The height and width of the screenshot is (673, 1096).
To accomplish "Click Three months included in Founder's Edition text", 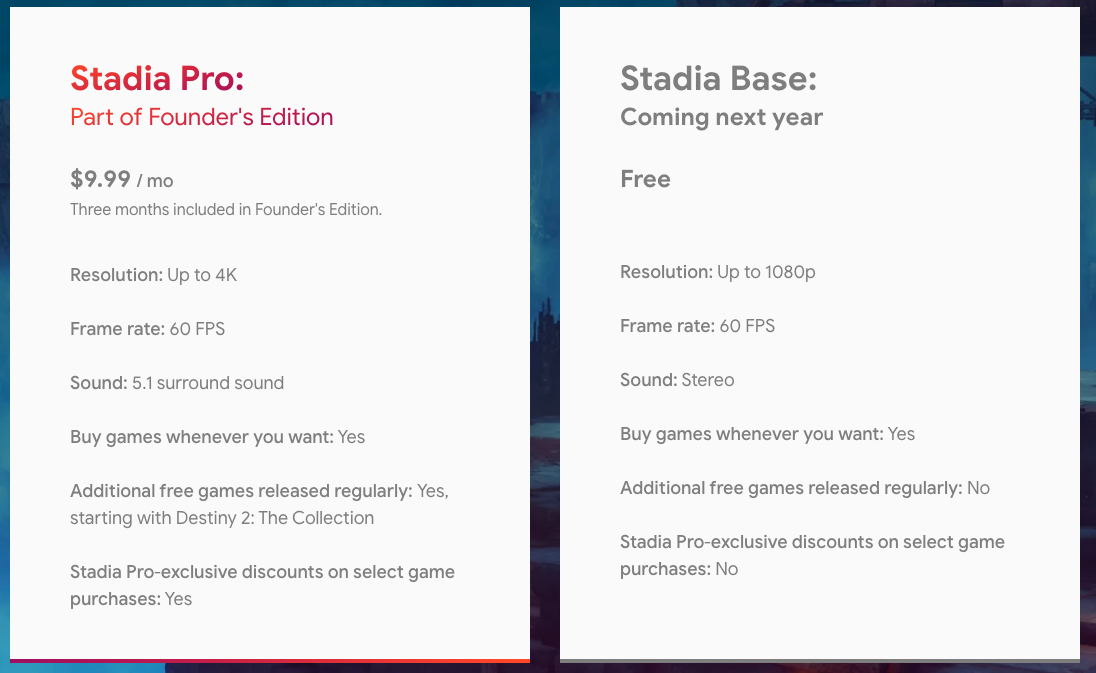I will (226, 210).
